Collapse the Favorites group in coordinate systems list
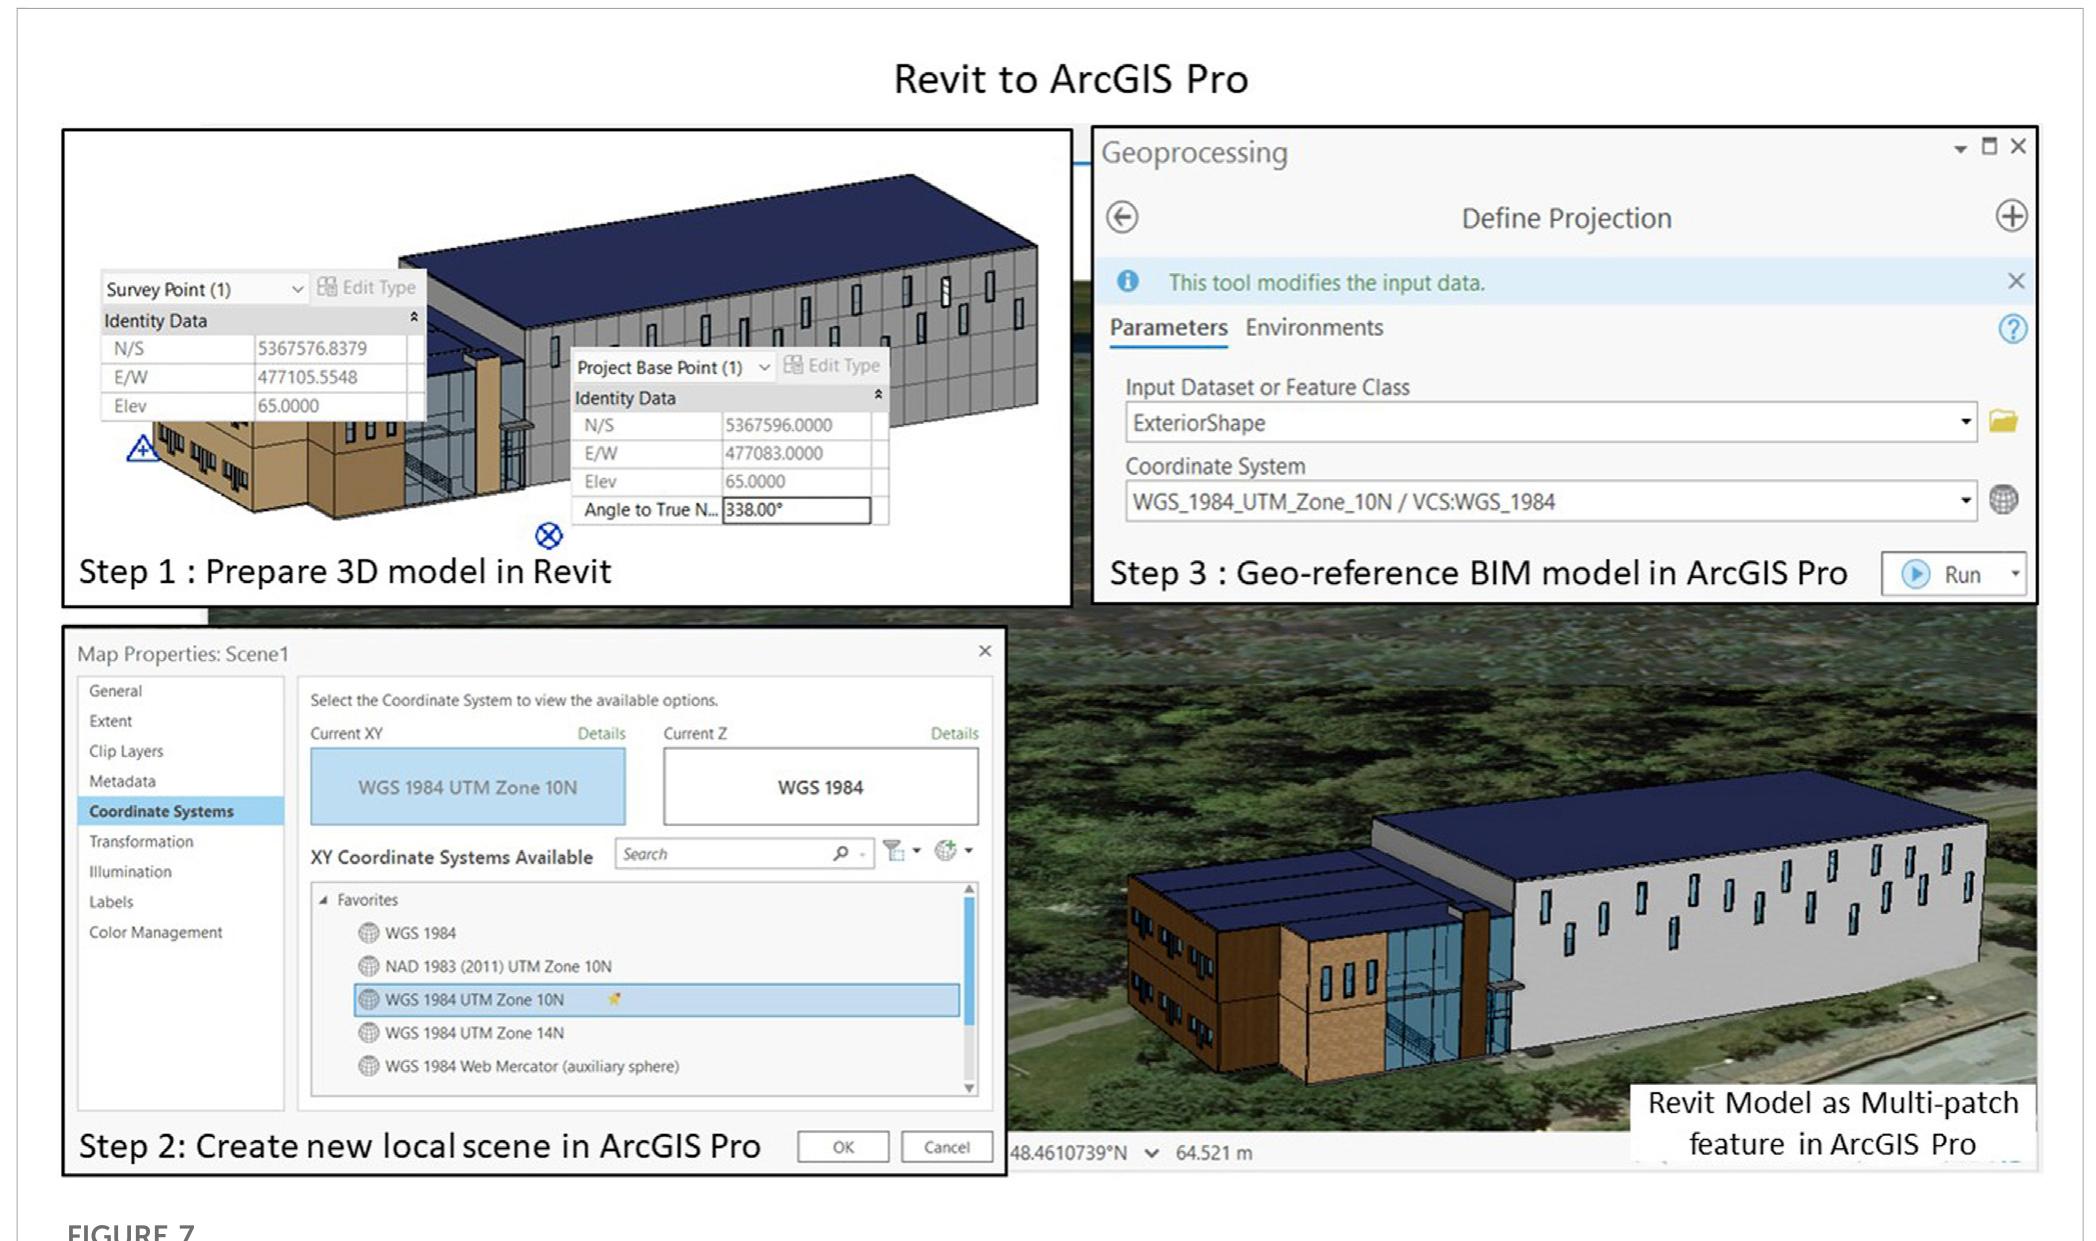Screen dimensions: 2096x1241 point(322,899)
